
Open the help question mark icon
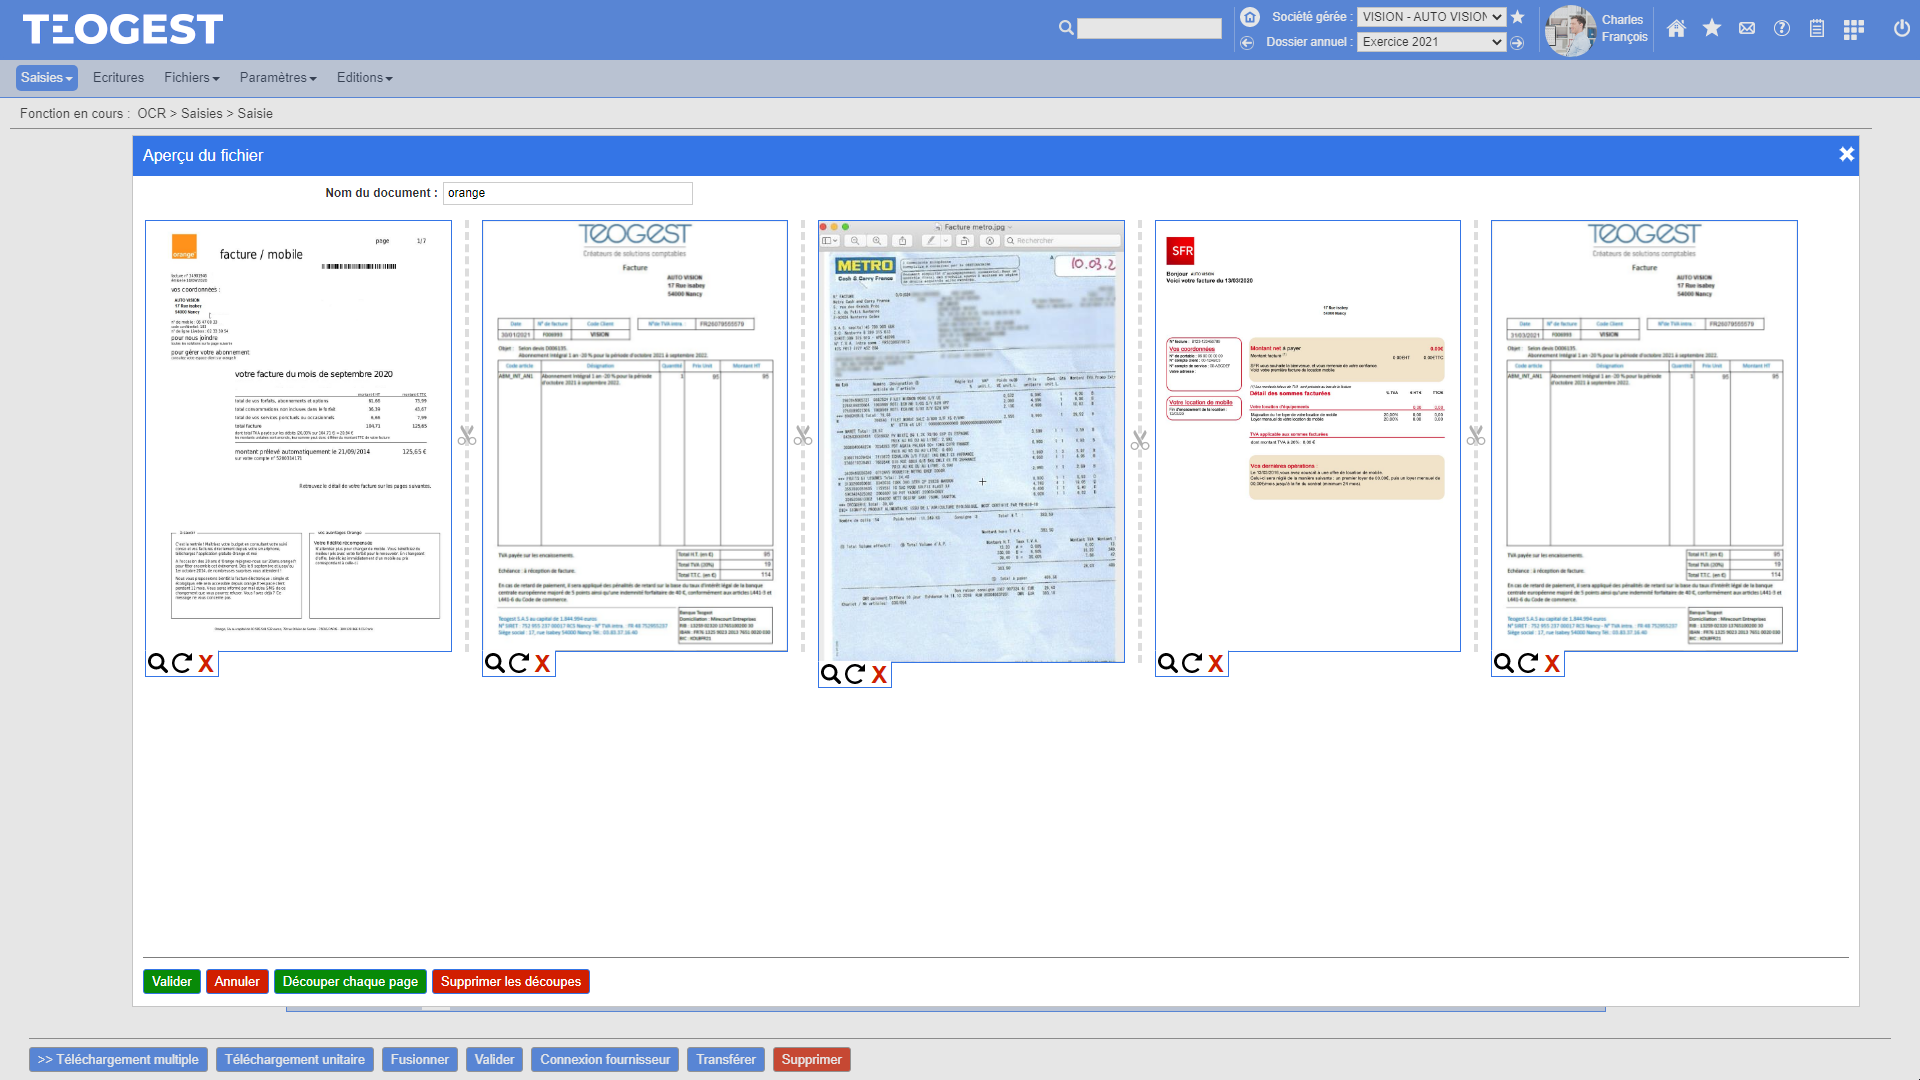point(1782,29)
